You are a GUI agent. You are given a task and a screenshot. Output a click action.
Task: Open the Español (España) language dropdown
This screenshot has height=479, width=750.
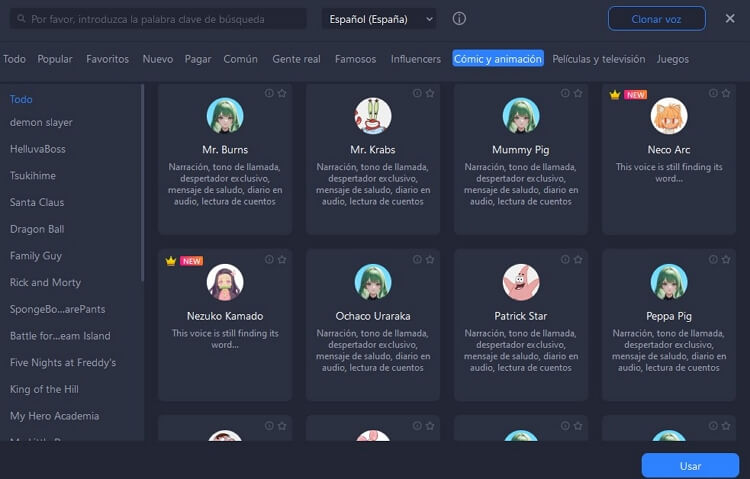[379, 19]
